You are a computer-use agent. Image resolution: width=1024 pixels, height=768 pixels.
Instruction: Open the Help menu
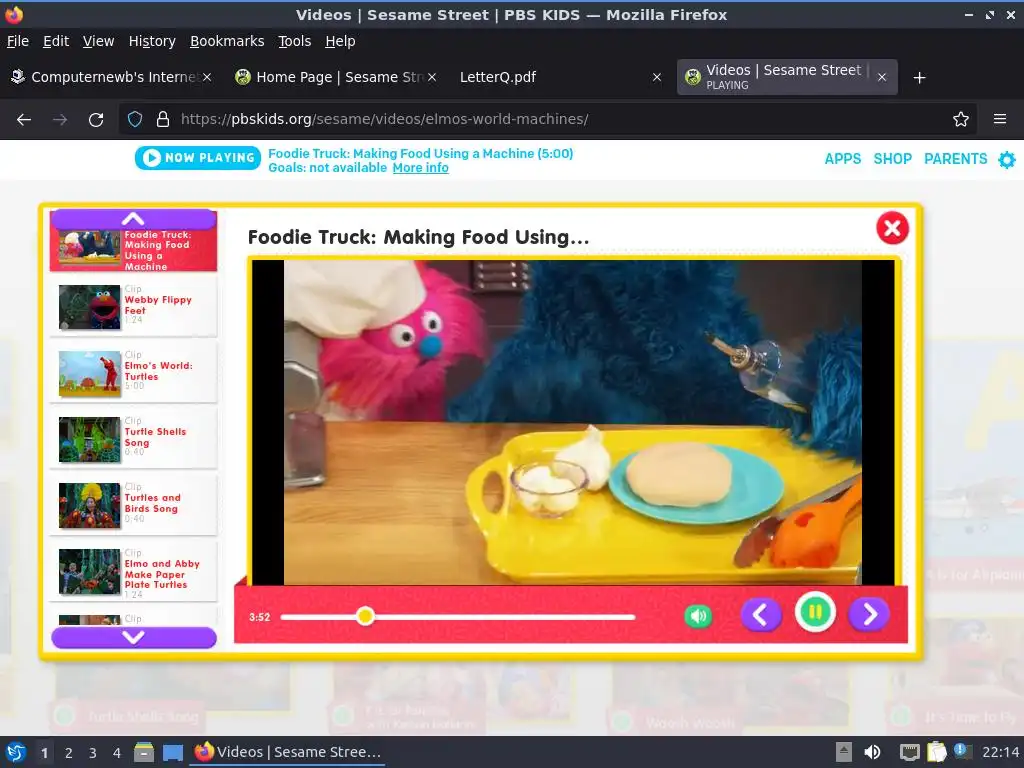click(340, 41)
